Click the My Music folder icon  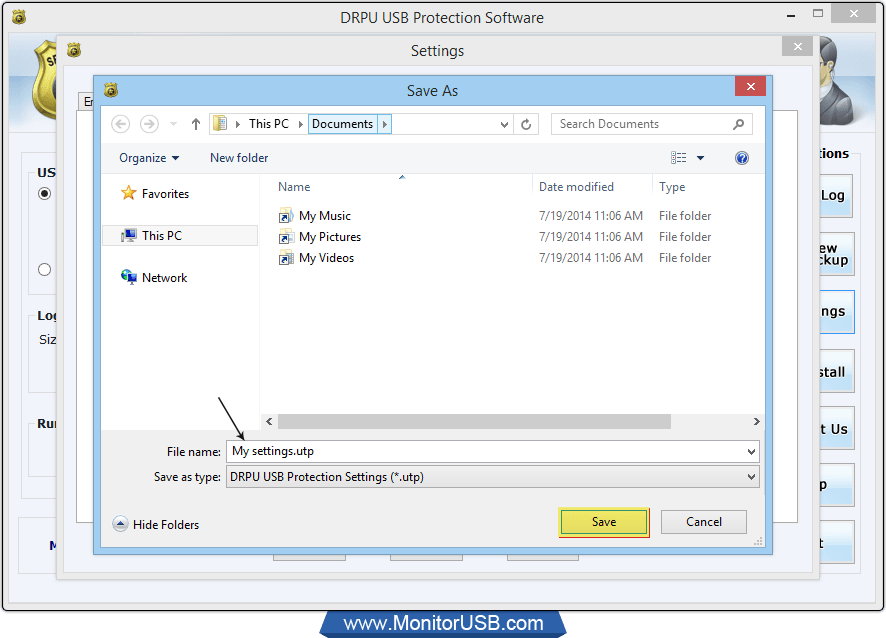(286, 216)
